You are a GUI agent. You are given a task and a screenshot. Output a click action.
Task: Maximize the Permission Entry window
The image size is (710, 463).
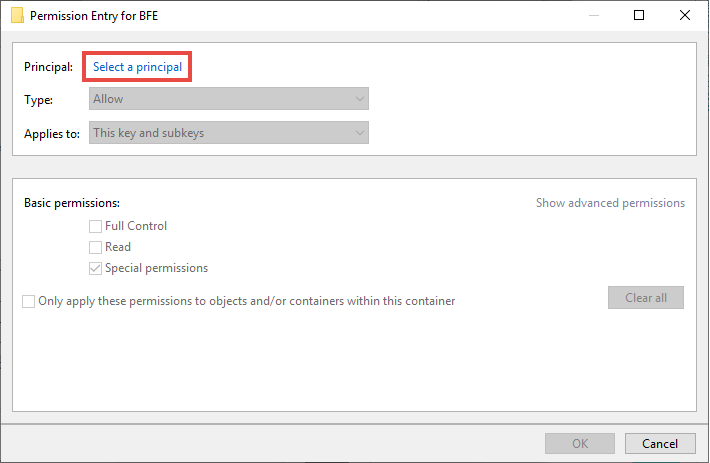pos(638,15)
